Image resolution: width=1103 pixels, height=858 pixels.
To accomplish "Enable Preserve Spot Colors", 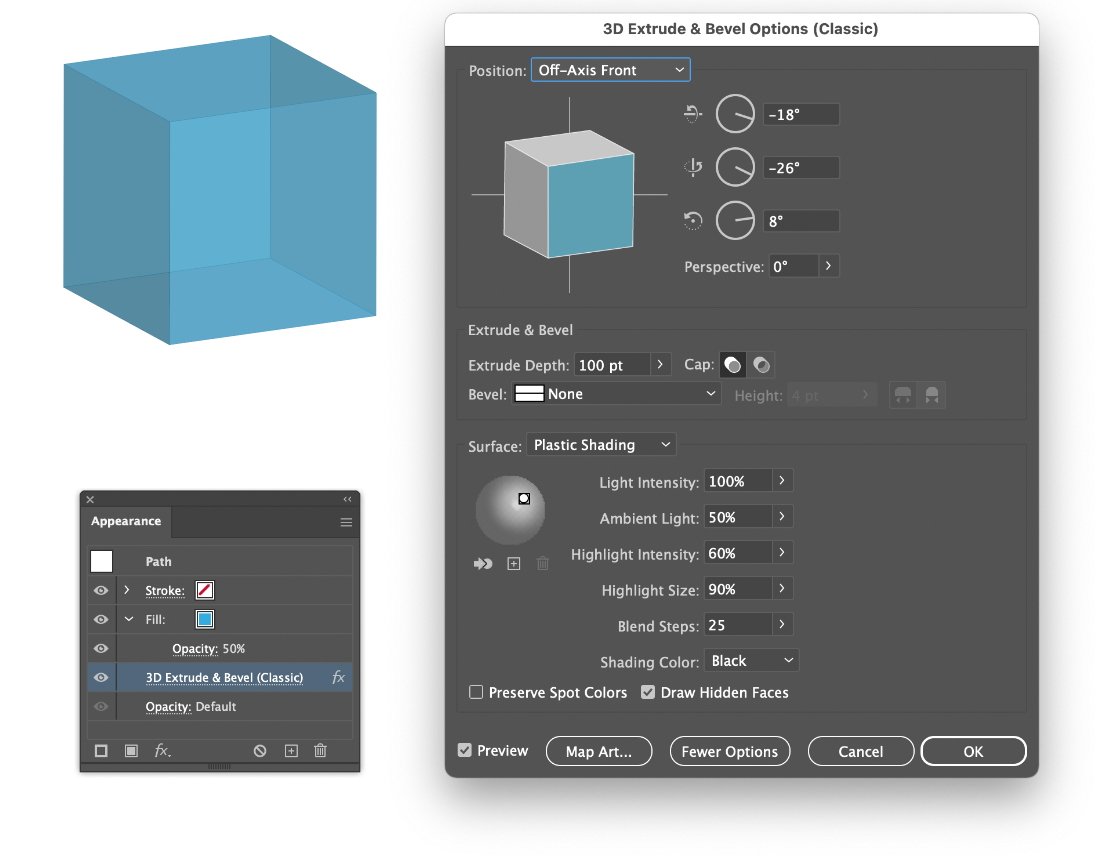I will coord(476,692).
